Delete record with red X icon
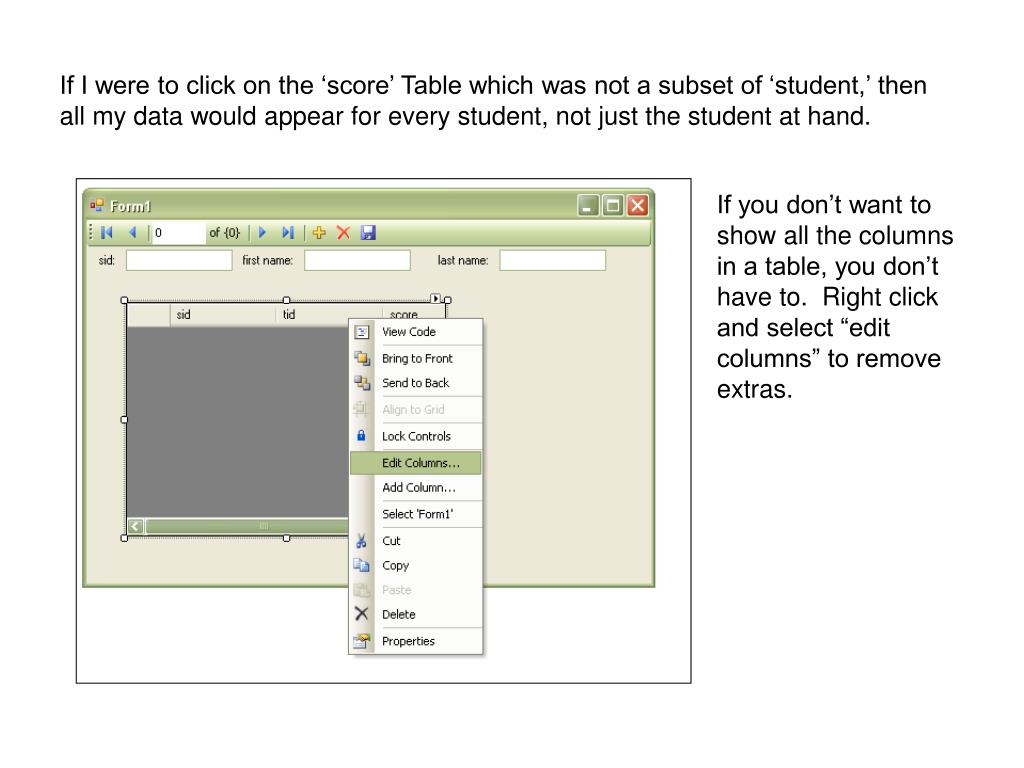Image resolution: width=1024 pixels, height=768 pixels. tap(343, 232)
